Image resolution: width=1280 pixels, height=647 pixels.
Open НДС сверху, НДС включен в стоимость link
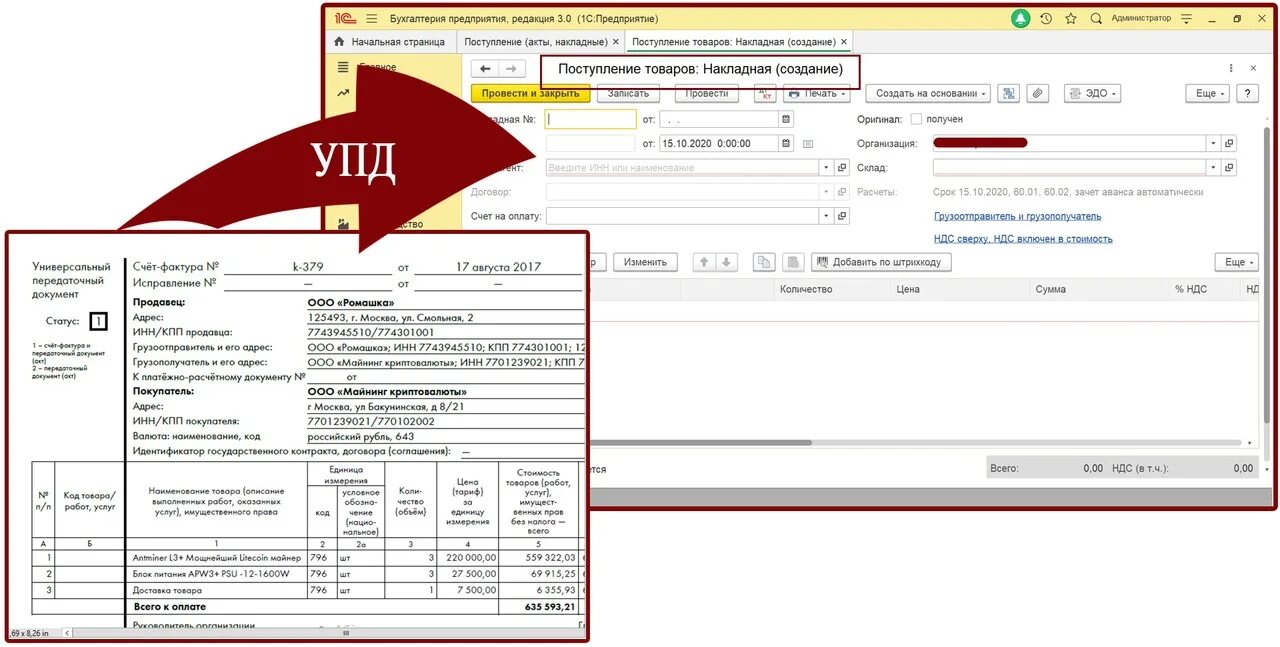pyautogui.click(x=1023, y=239)
